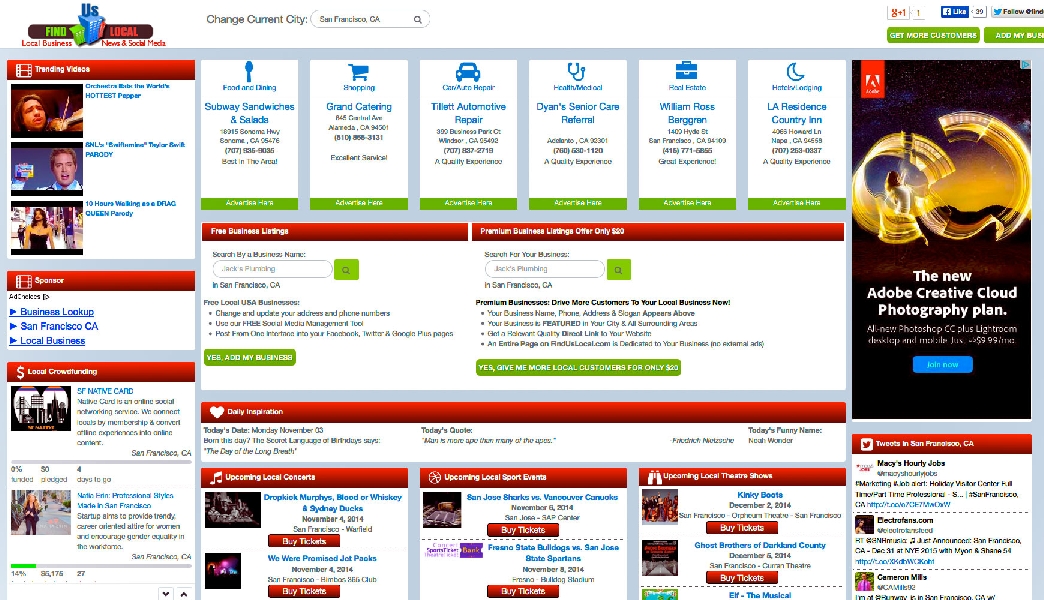
Task: Select the Car/Auto Repair car icon
Action: coord(468,72)
